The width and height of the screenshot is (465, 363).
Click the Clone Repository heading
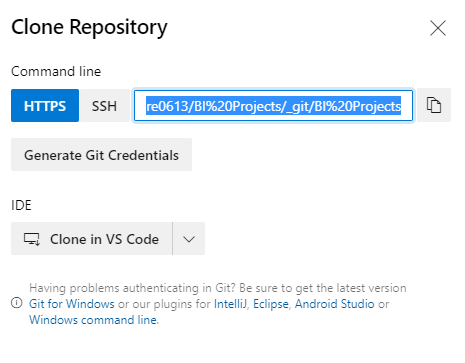(89, 27)
